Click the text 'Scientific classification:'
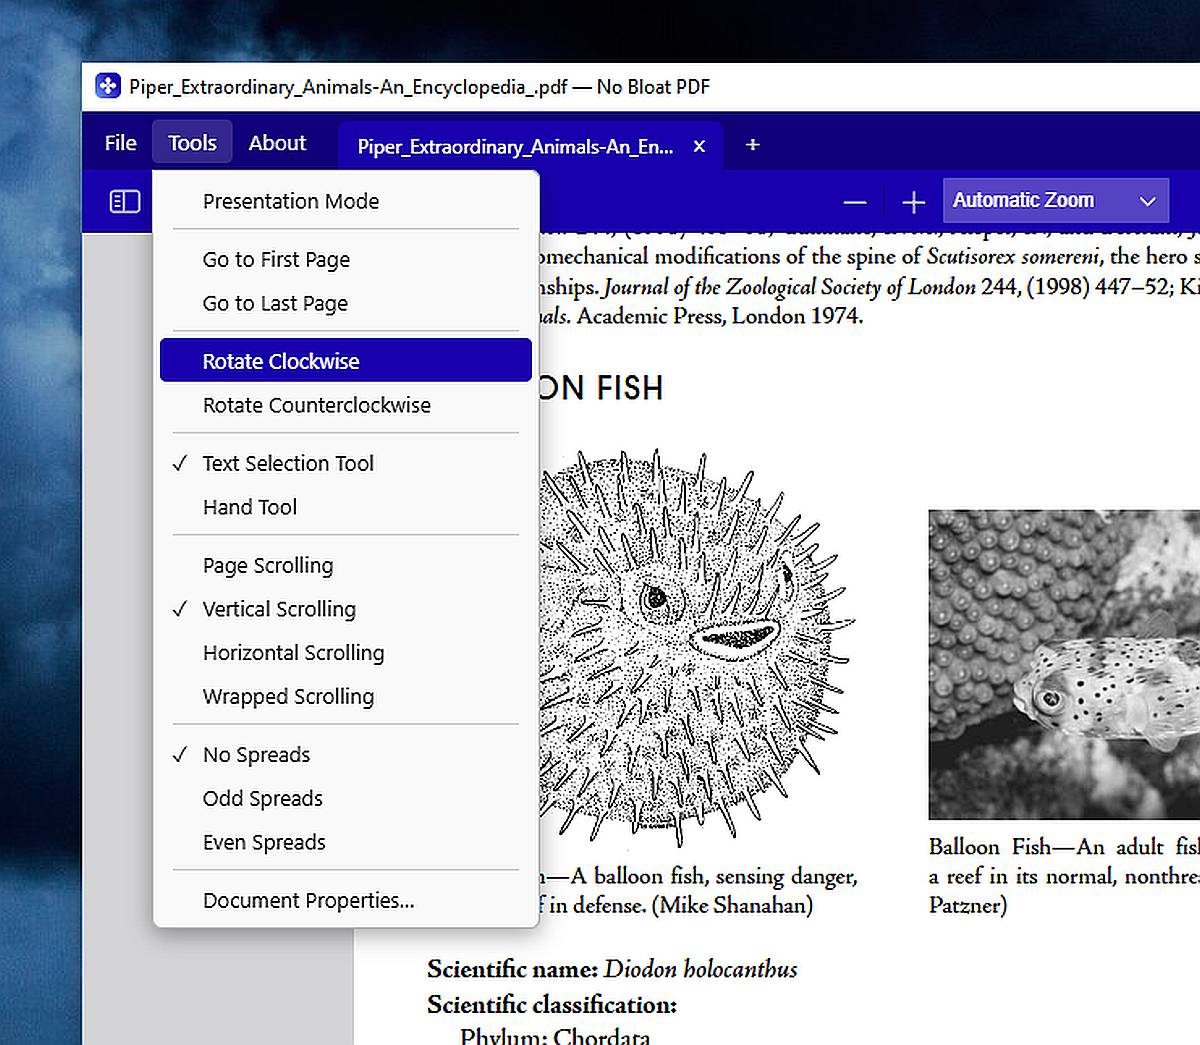Screen dimensions: 1200x1045 (552, 1005)
